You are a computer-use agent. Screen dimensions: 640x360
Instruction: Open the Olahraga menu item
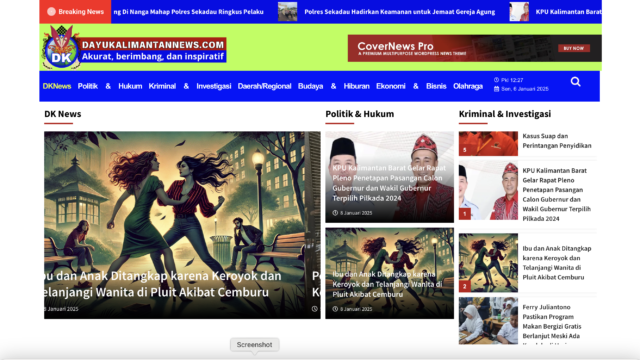coord(468,86)
